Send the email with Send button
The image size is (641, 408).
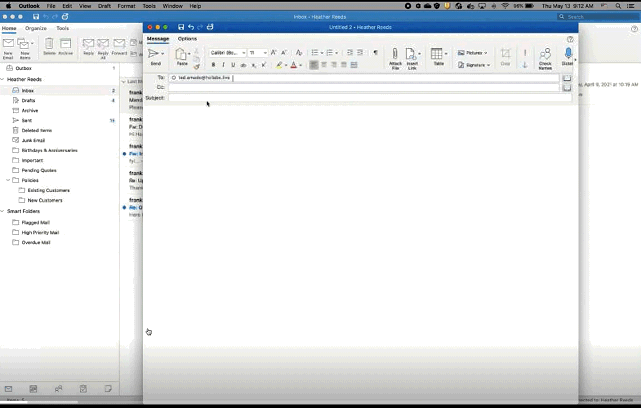(x=154, y=57)
